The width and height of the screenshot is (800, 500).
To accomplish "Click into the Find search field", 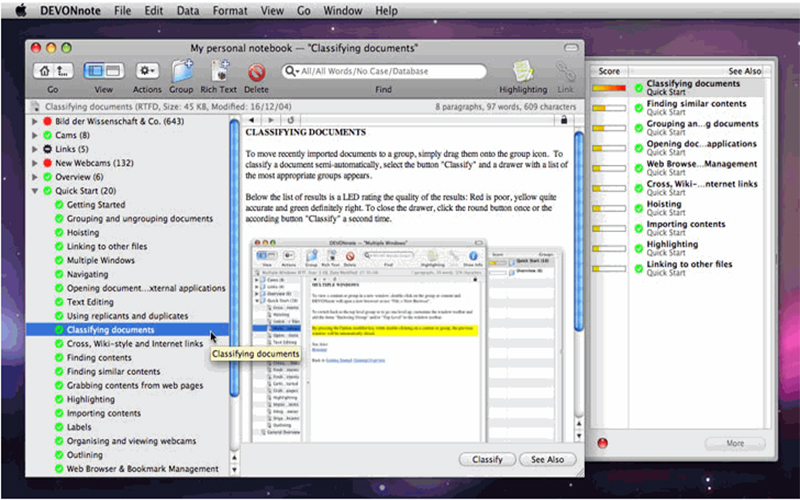I will [384, 71].
